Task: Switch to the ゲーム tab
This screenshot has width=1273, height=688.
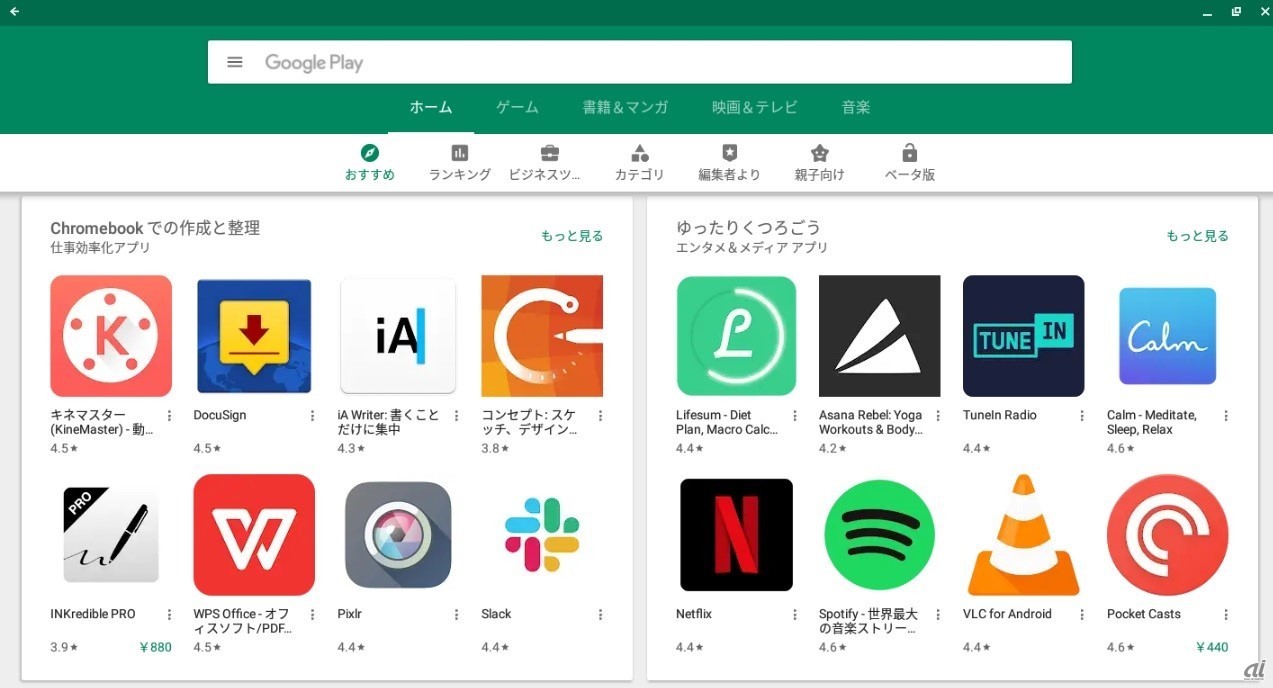Action: (x=517, y=107)
